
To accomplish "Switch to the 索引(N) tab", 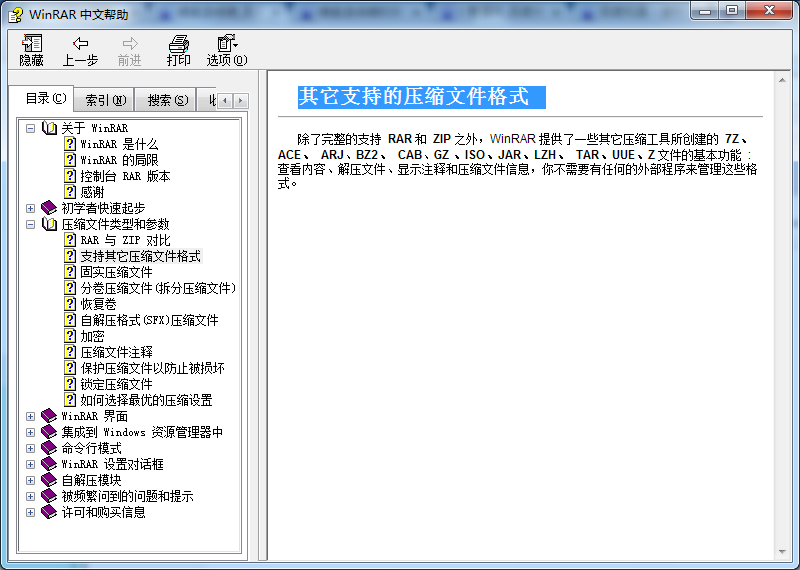I will tap(105, 100).
